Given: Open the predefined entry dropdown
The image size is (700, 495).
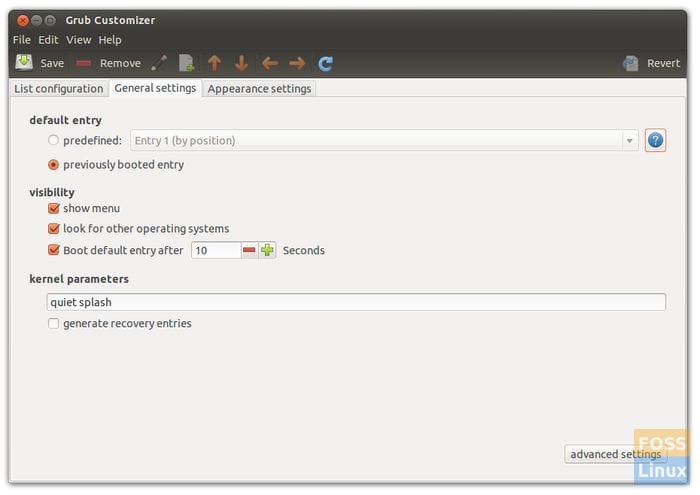Looking at the screenshot, I should pos(384,141).
